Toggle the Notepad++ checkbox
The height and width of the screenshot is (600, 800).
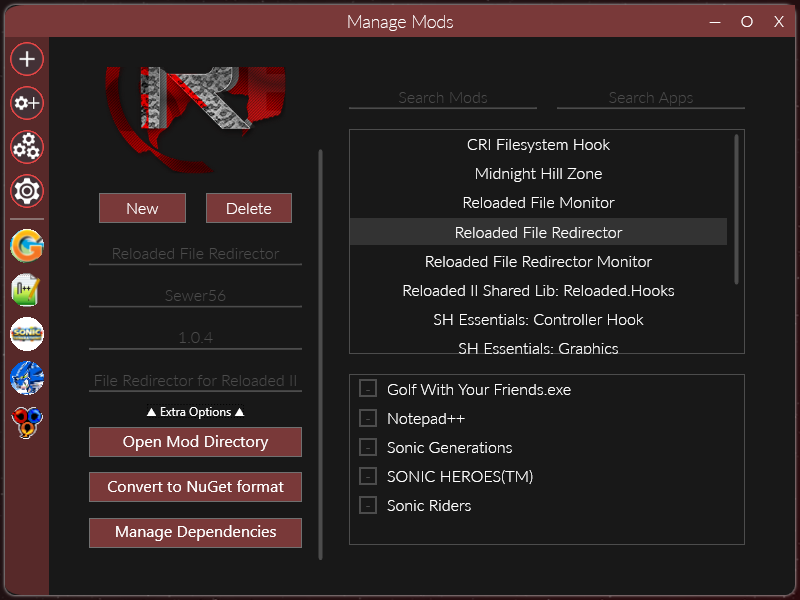(x=368, y=418)
